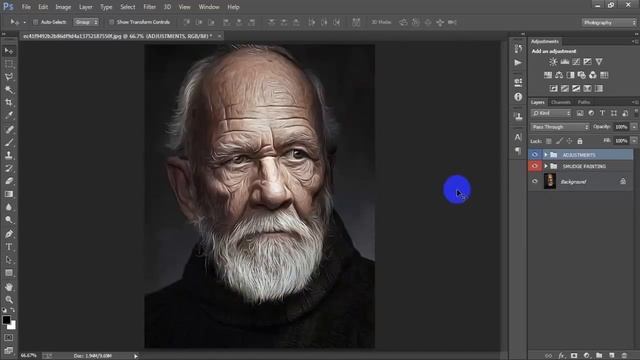Open the status bar info arrow
640x360 pixels.
[x=136, y=356]
